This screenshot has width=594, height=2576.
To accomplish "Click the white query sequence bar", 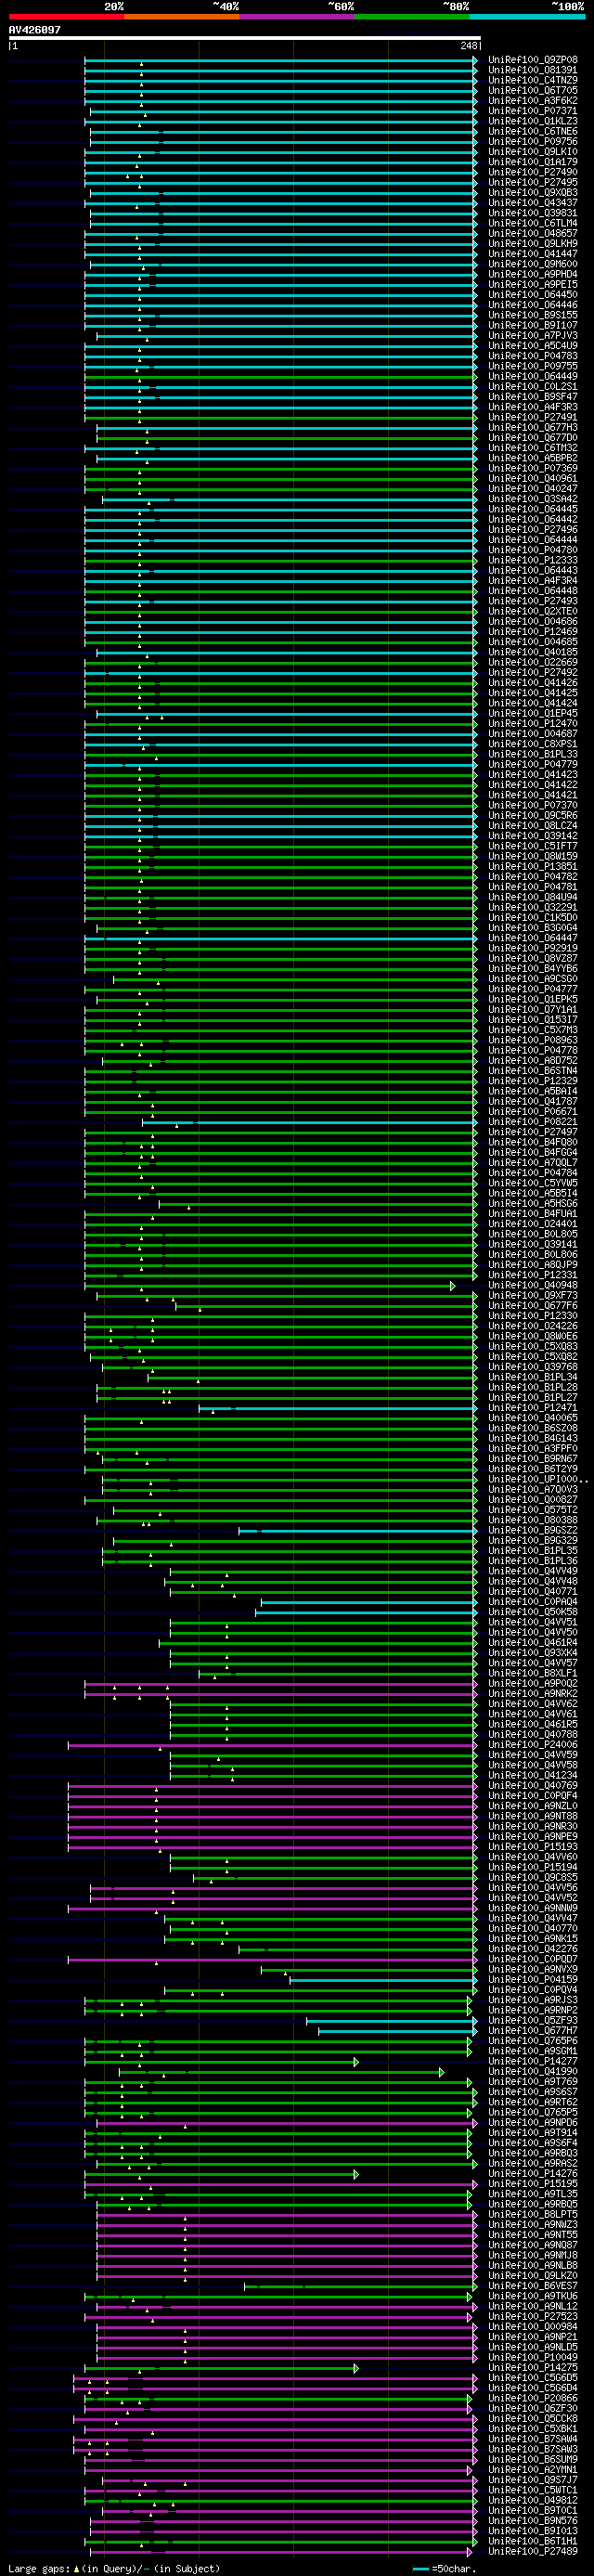I will (244, 38).
